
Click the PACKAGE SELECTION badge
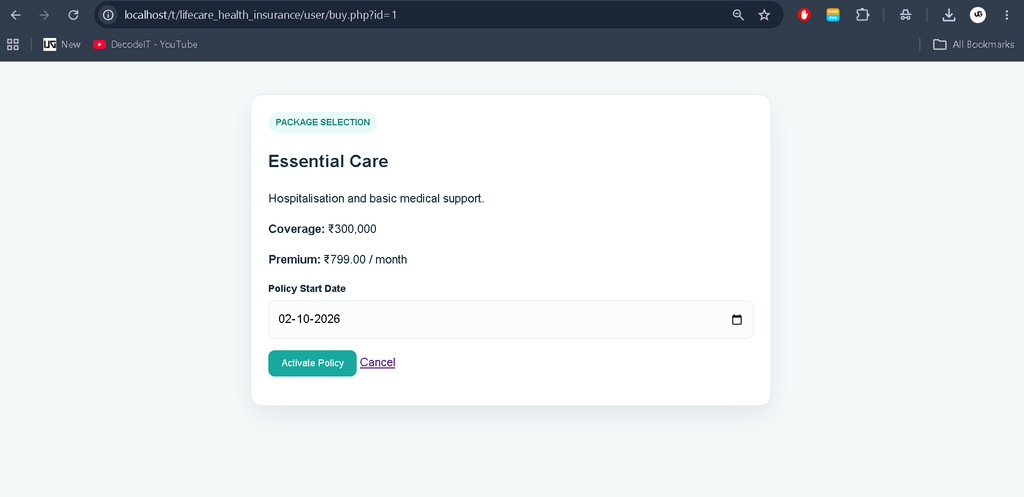tap(323, 122)
